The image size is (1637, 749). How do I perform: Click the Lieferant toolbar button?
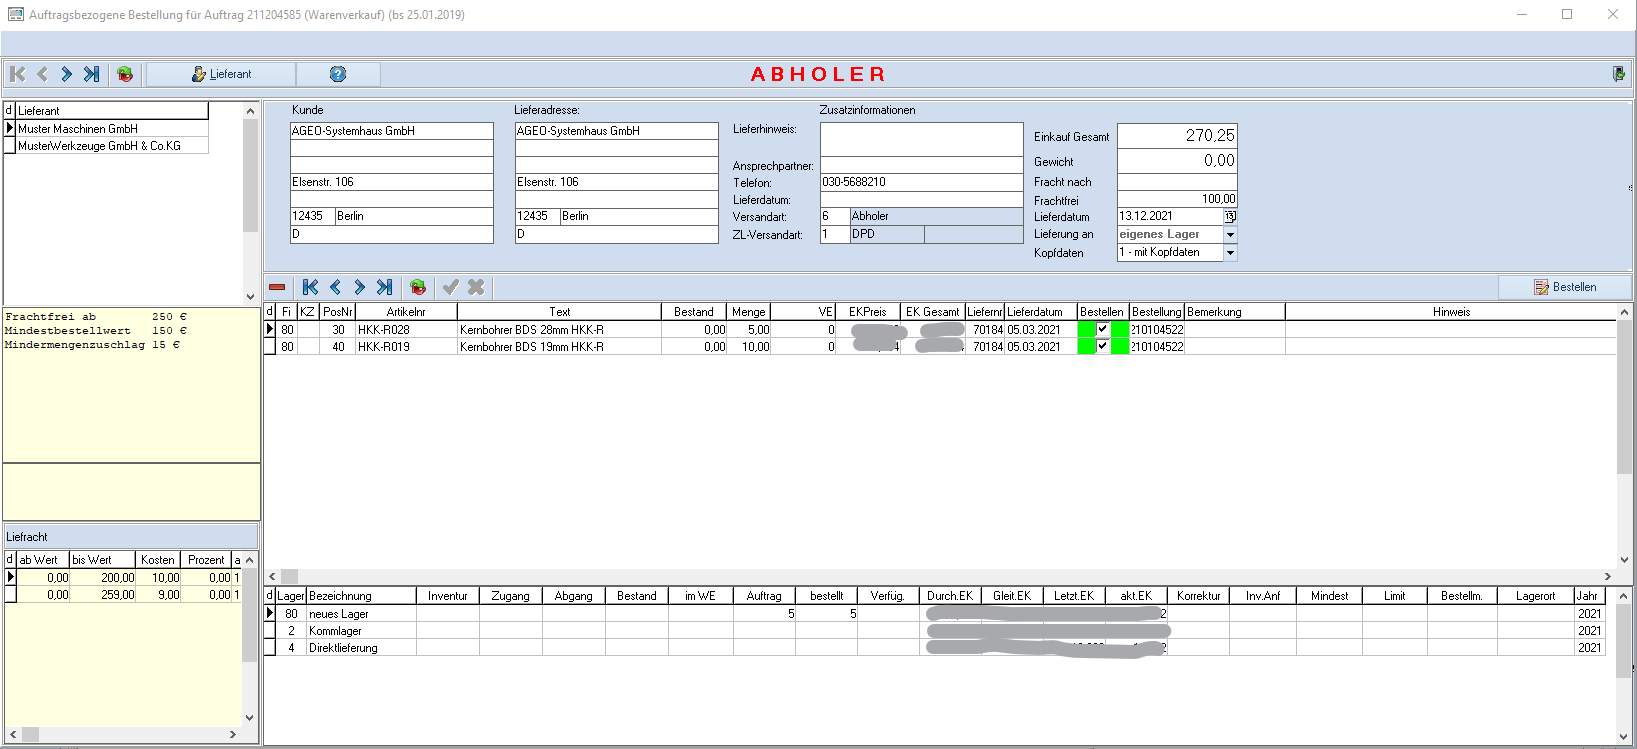pos(221,74)
